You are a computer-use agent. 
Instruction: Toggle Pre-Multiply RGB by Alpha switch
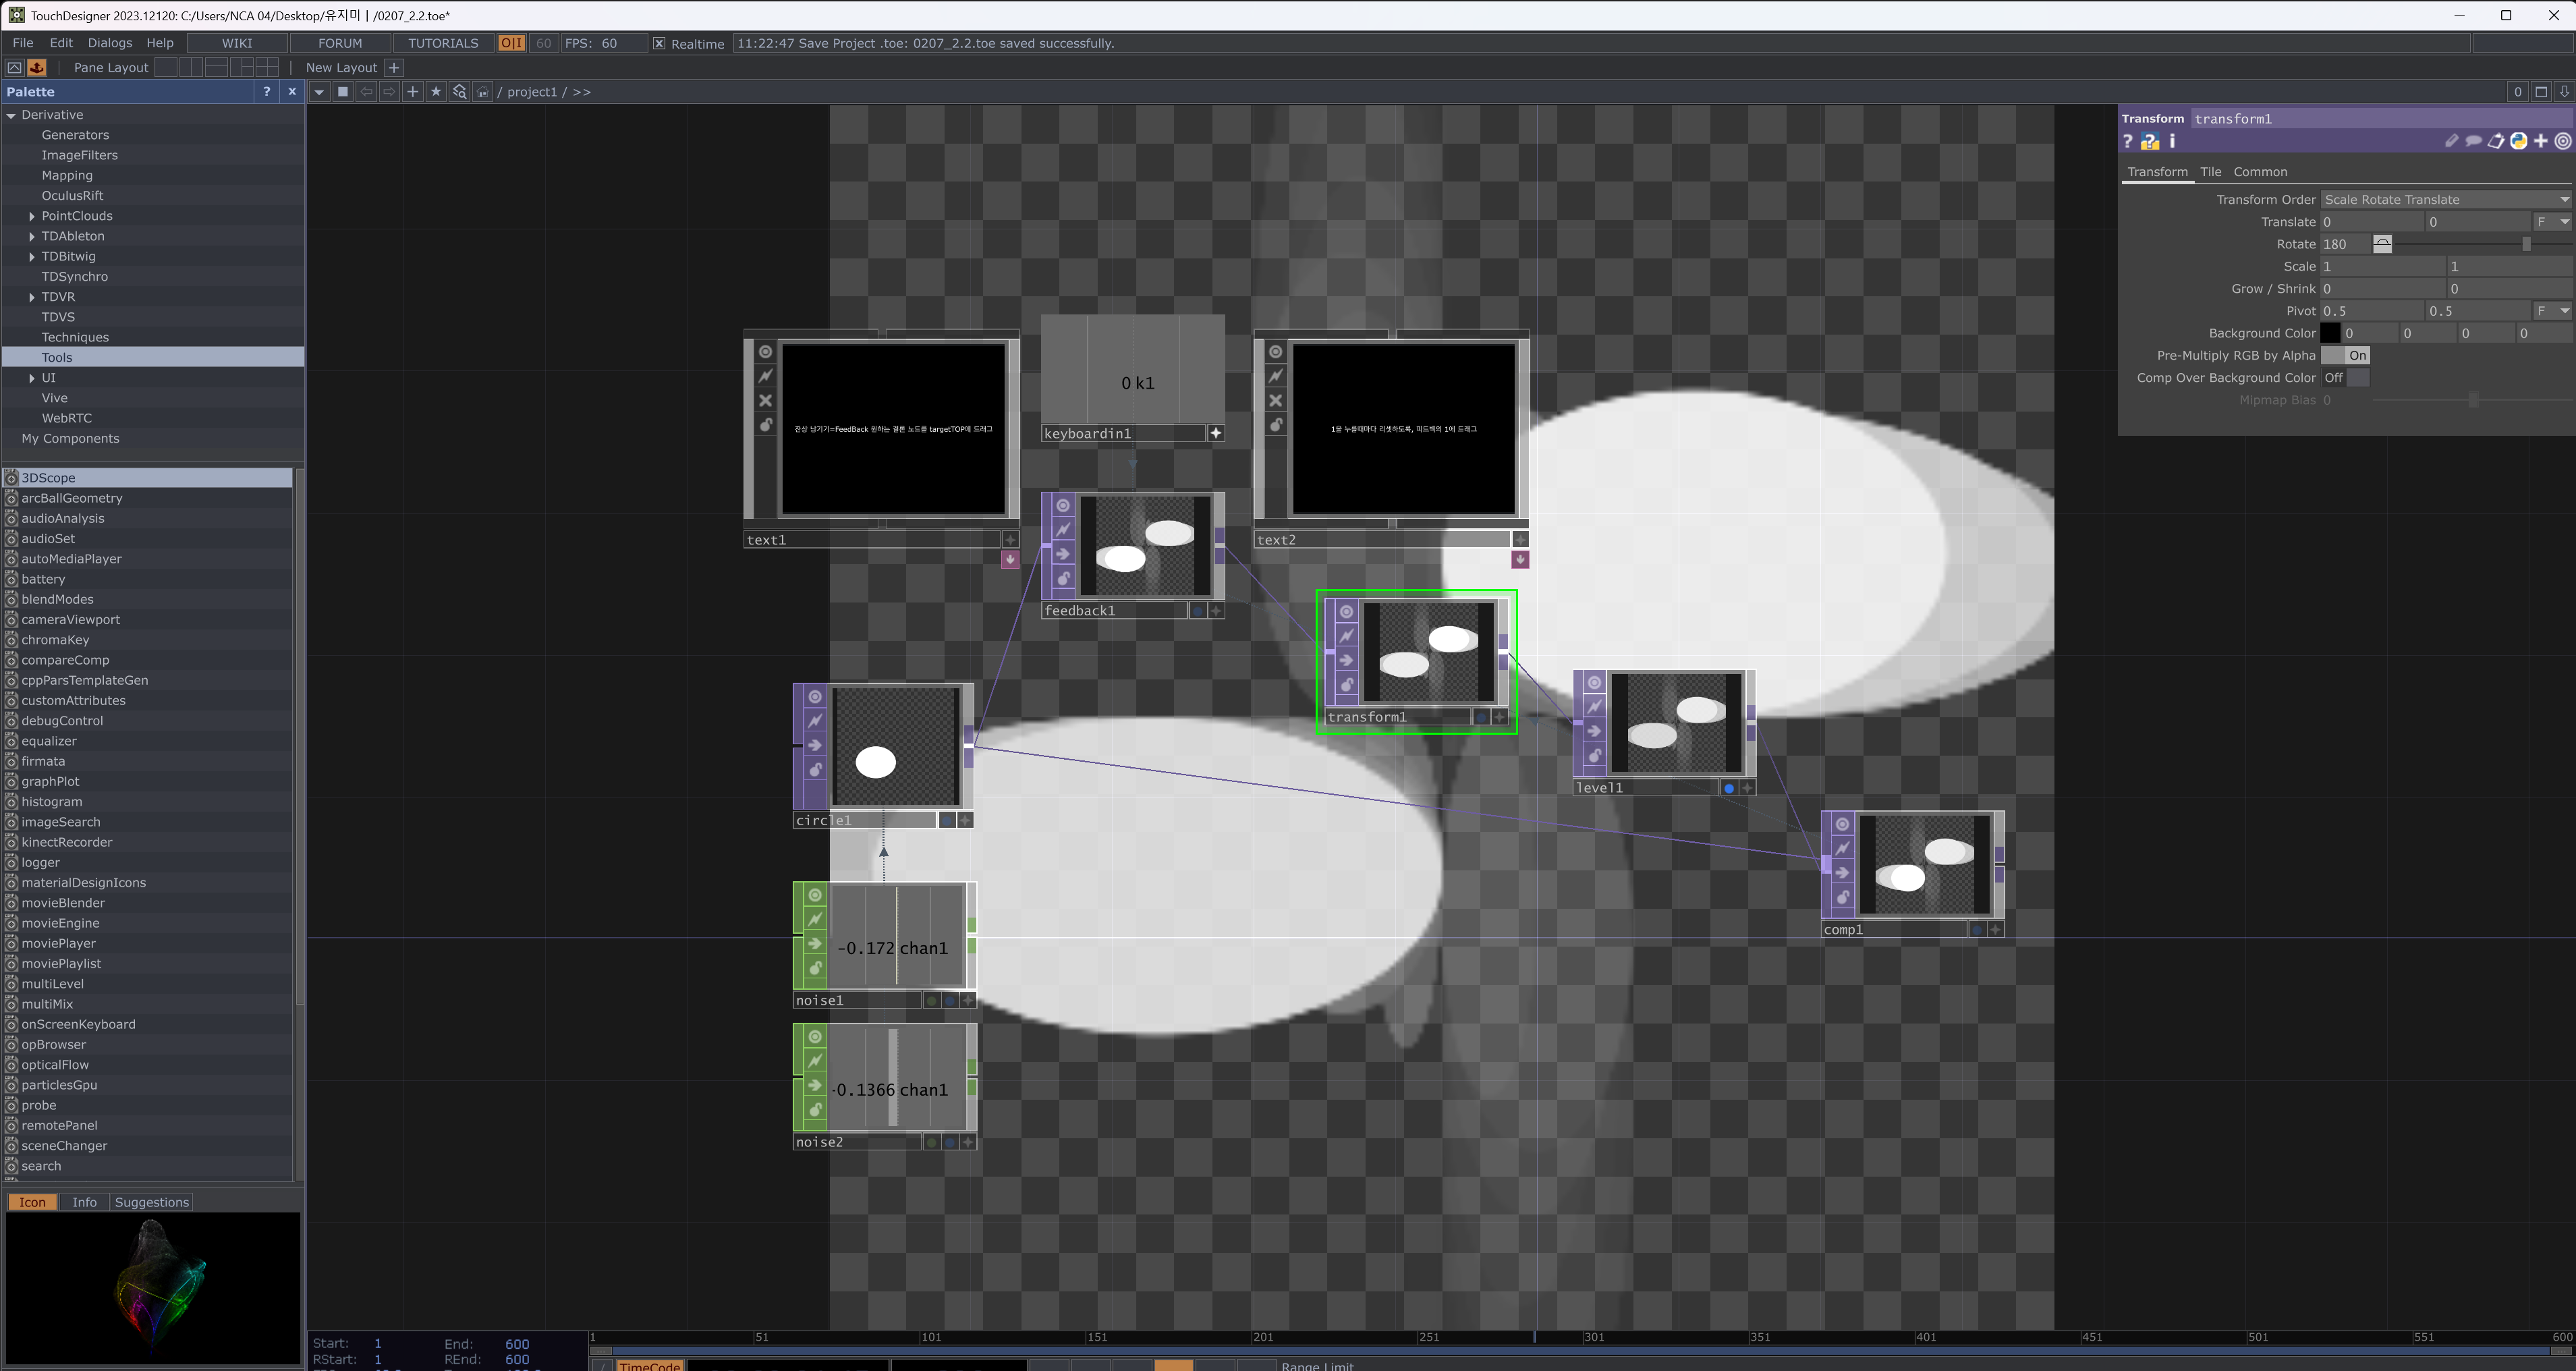[x=2345, y=356]
